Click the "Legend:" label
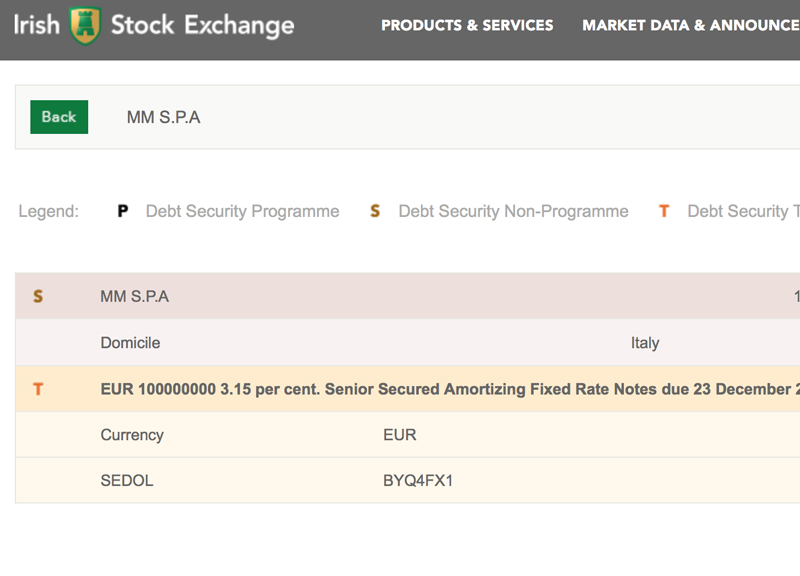 (x=49, y=211)
